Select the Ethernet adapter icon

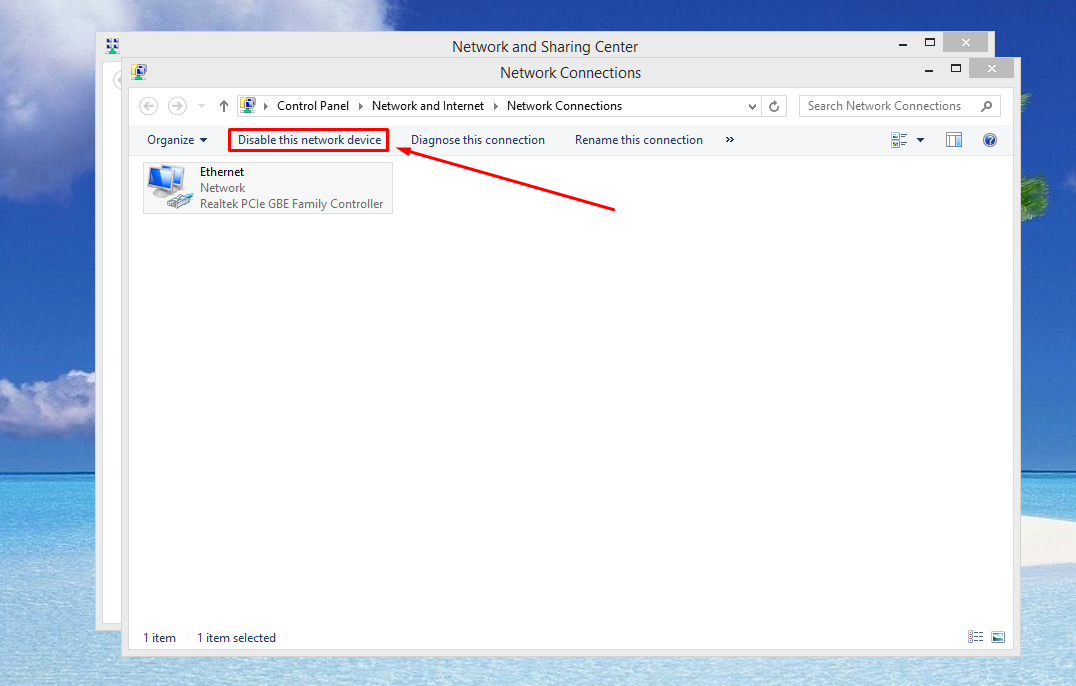pos(166,185)
